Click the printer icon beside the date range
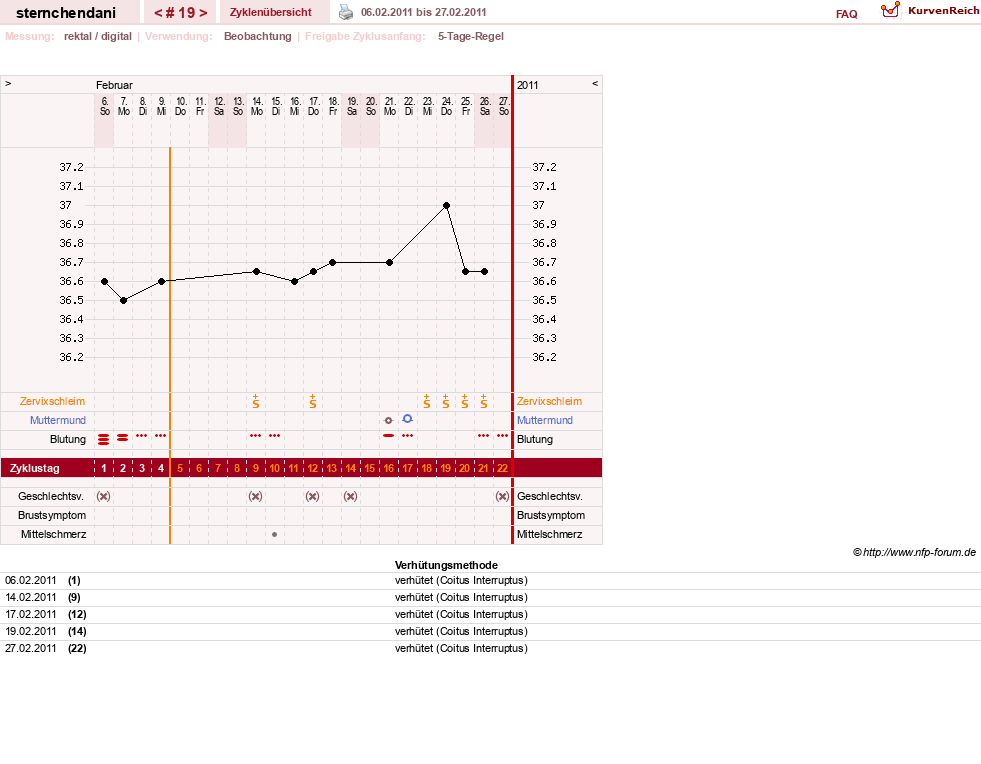The image size is (981, 764). pos(345,12)
